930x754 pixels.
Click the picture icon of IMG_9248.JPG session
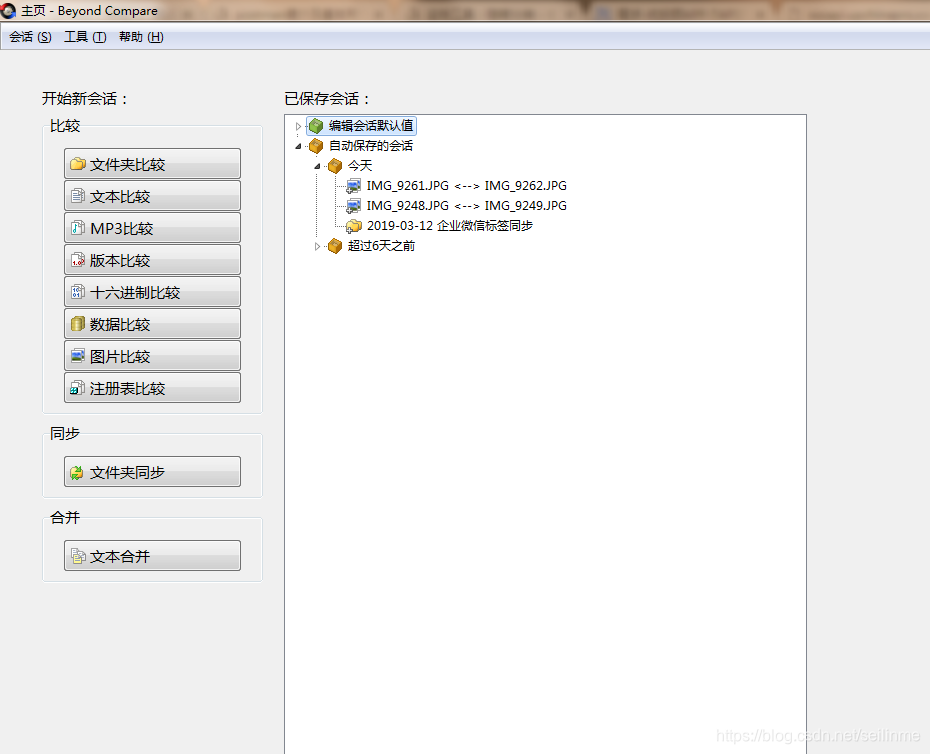(353, 206)
